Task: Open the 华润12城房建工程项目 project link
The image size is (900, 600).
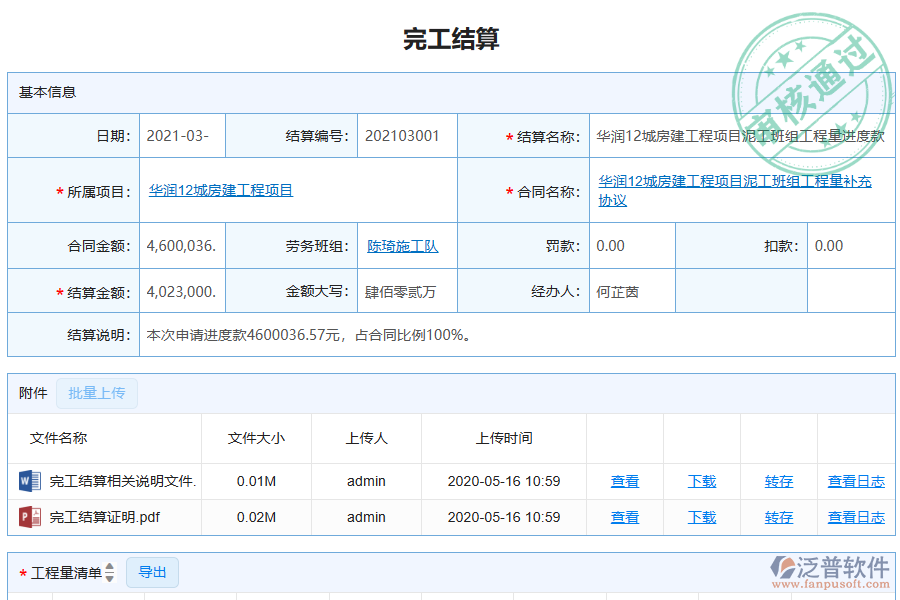Action: pos(220,190)
